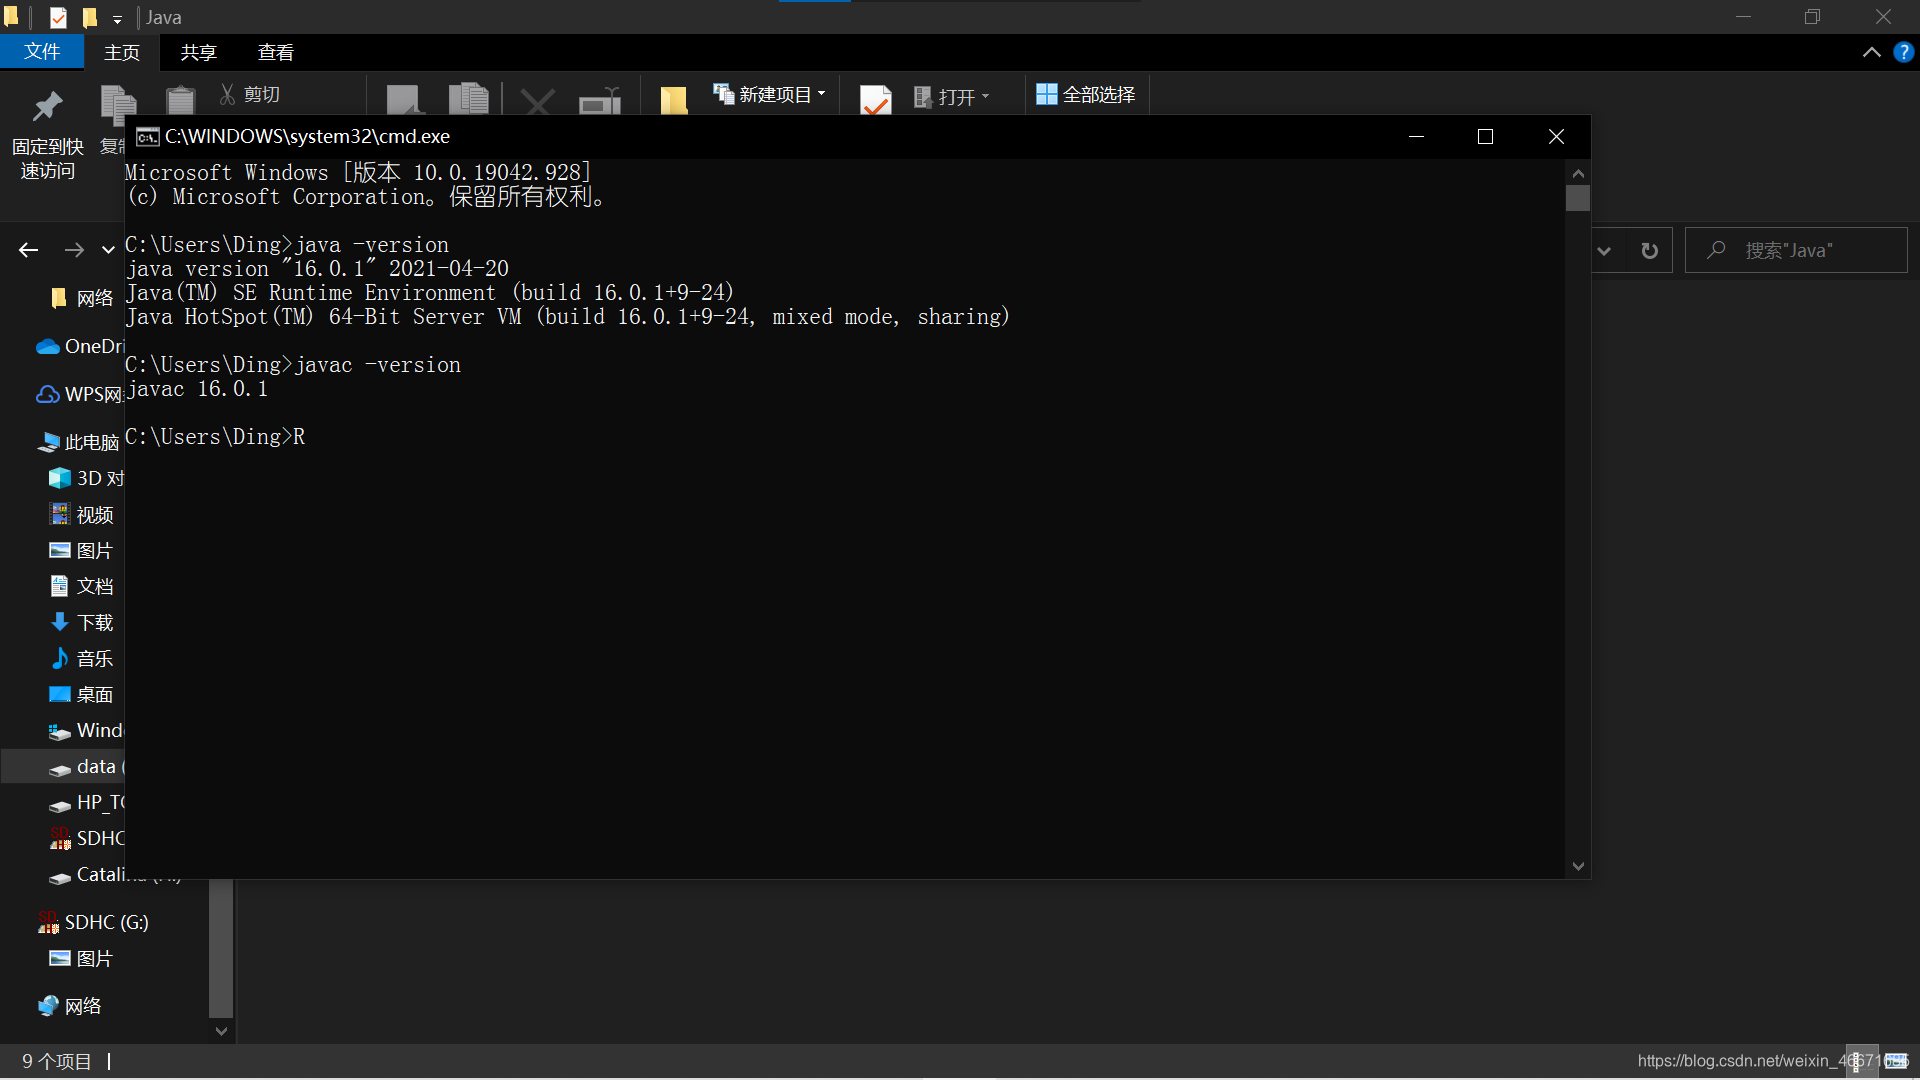Open the 打开 dropdown

951,97
